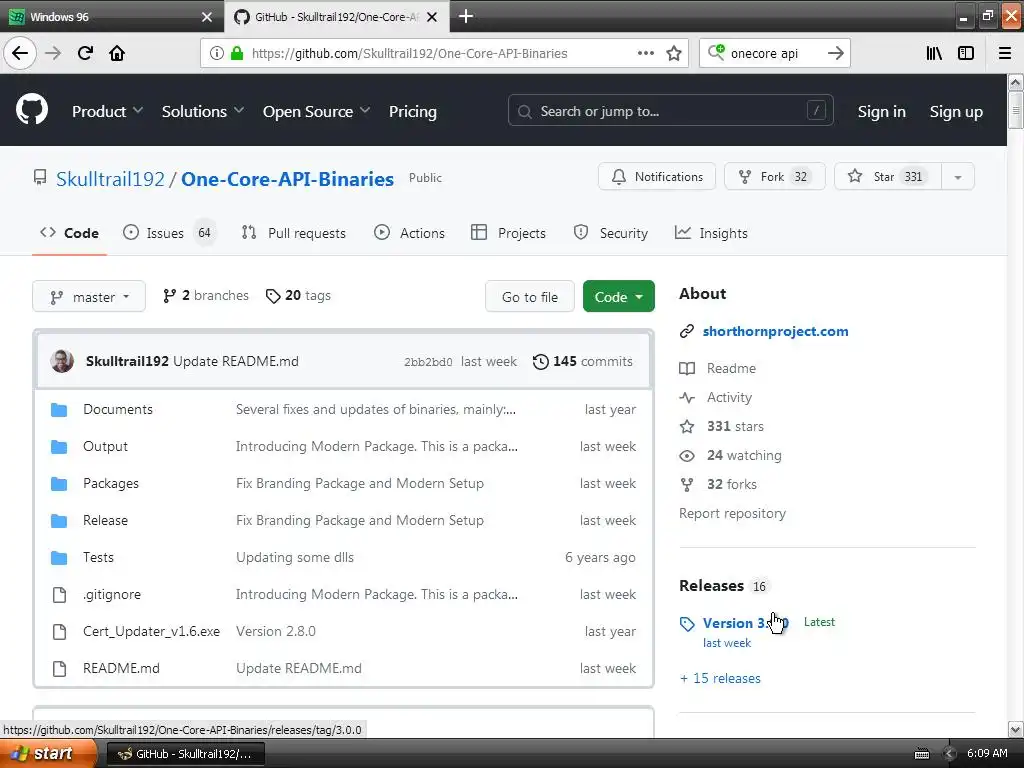Click the Cert_Updater_v1.6.exe file icon

click(x=59, y=632)
